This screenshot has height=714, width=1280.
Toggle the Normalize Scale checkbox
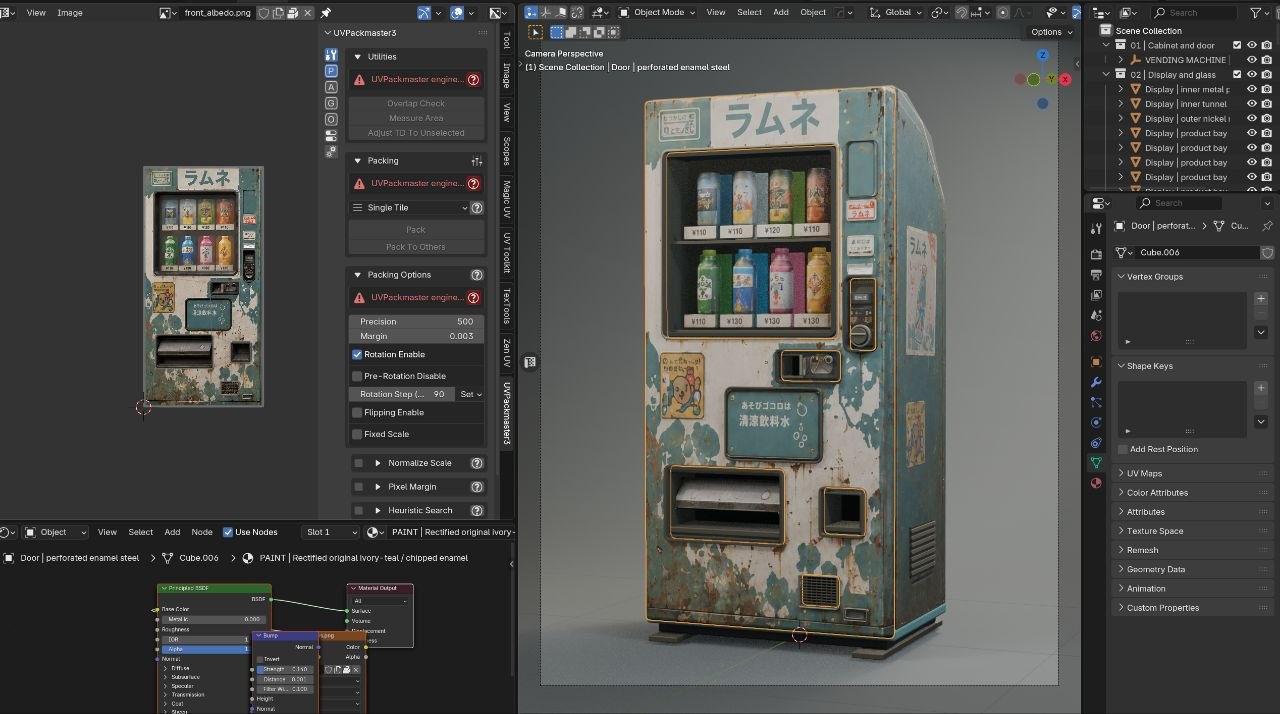(358, 463)
